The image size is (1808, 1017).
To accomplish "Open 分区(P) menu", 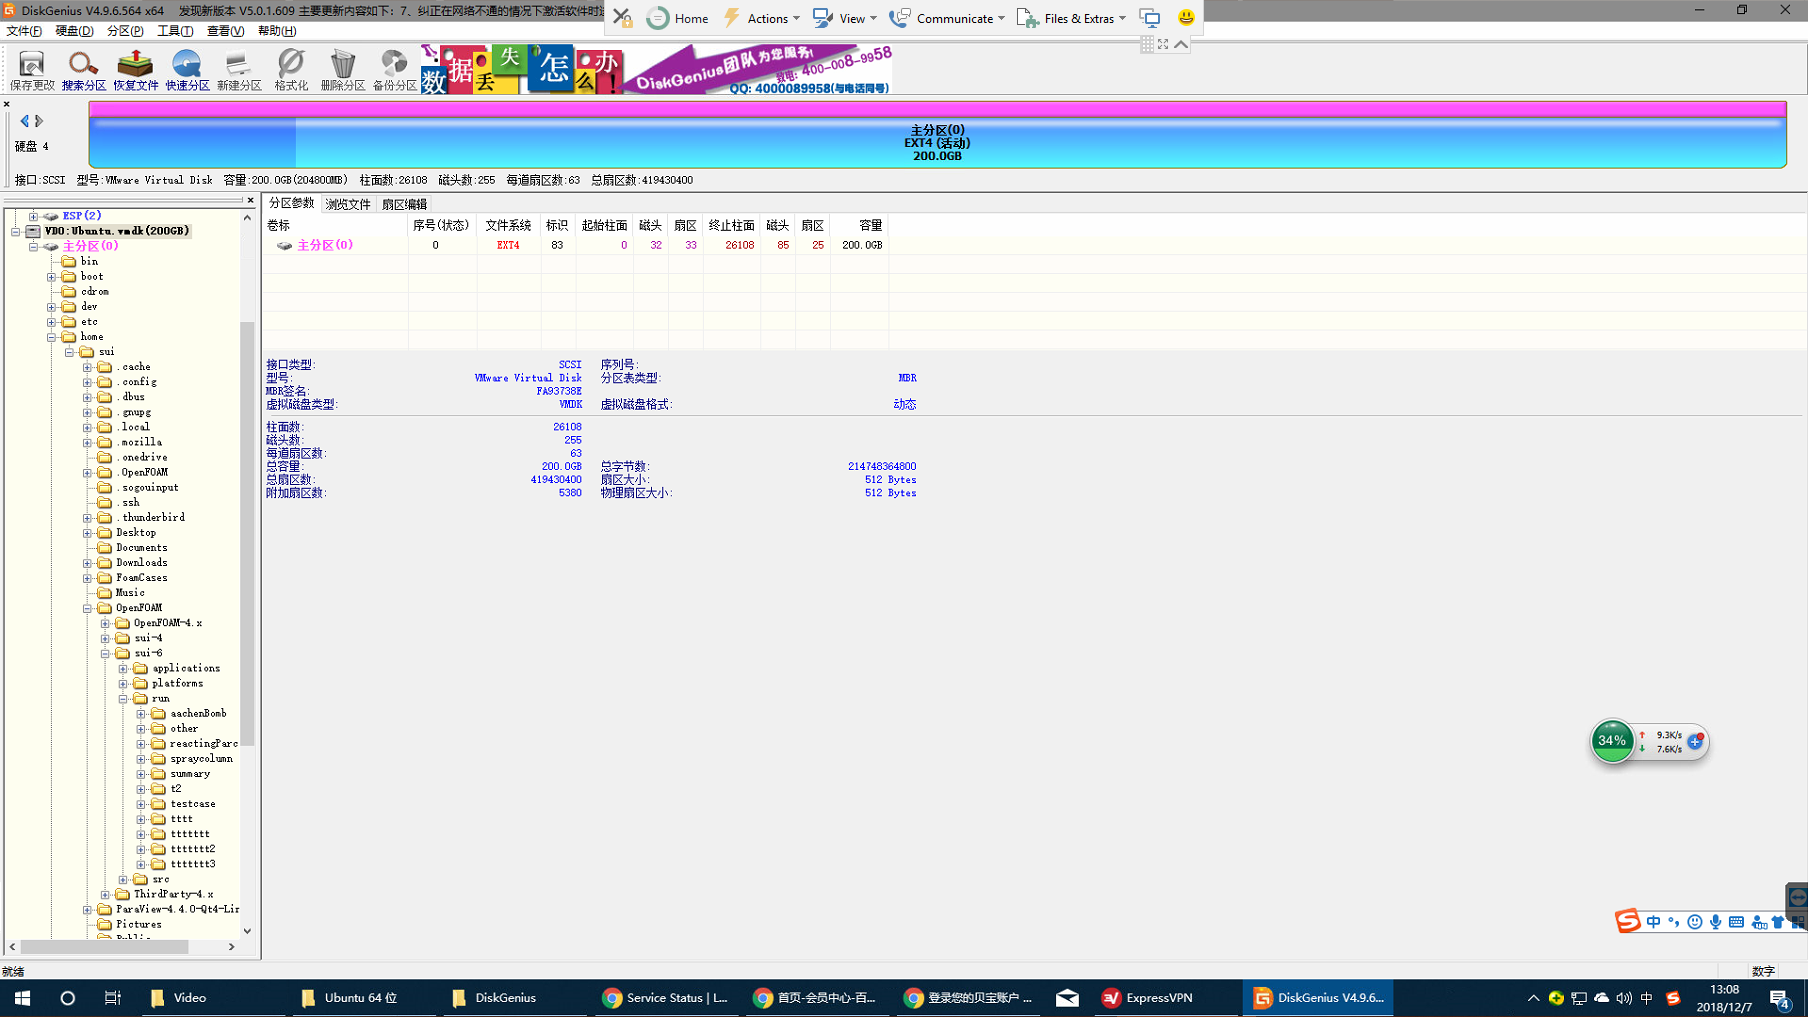I will (x=125, y=31).
